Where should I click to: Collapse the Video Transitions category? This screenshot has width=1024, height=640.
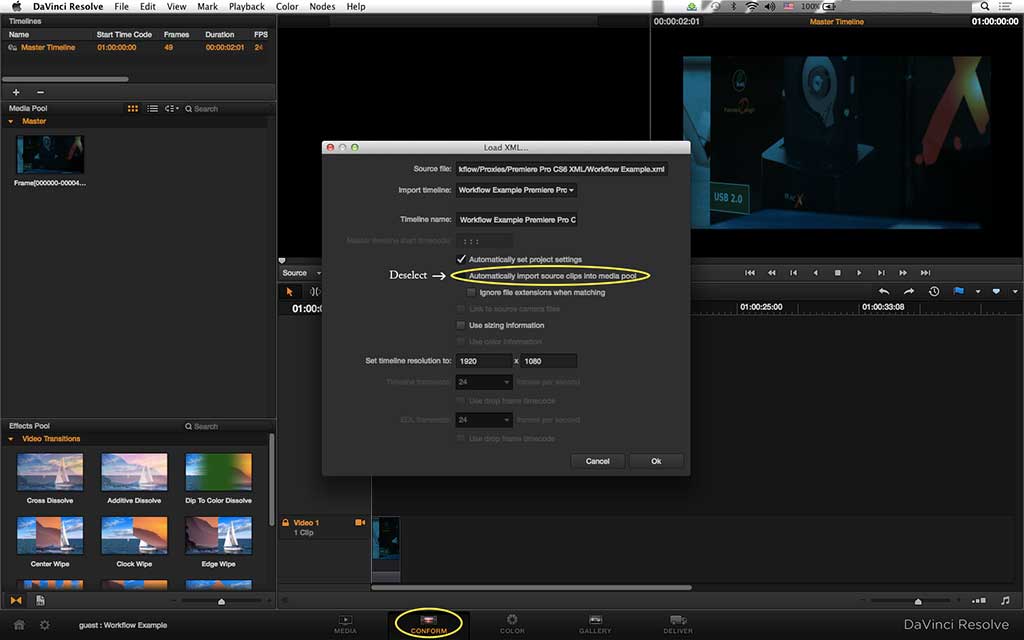tap(11, 439)
